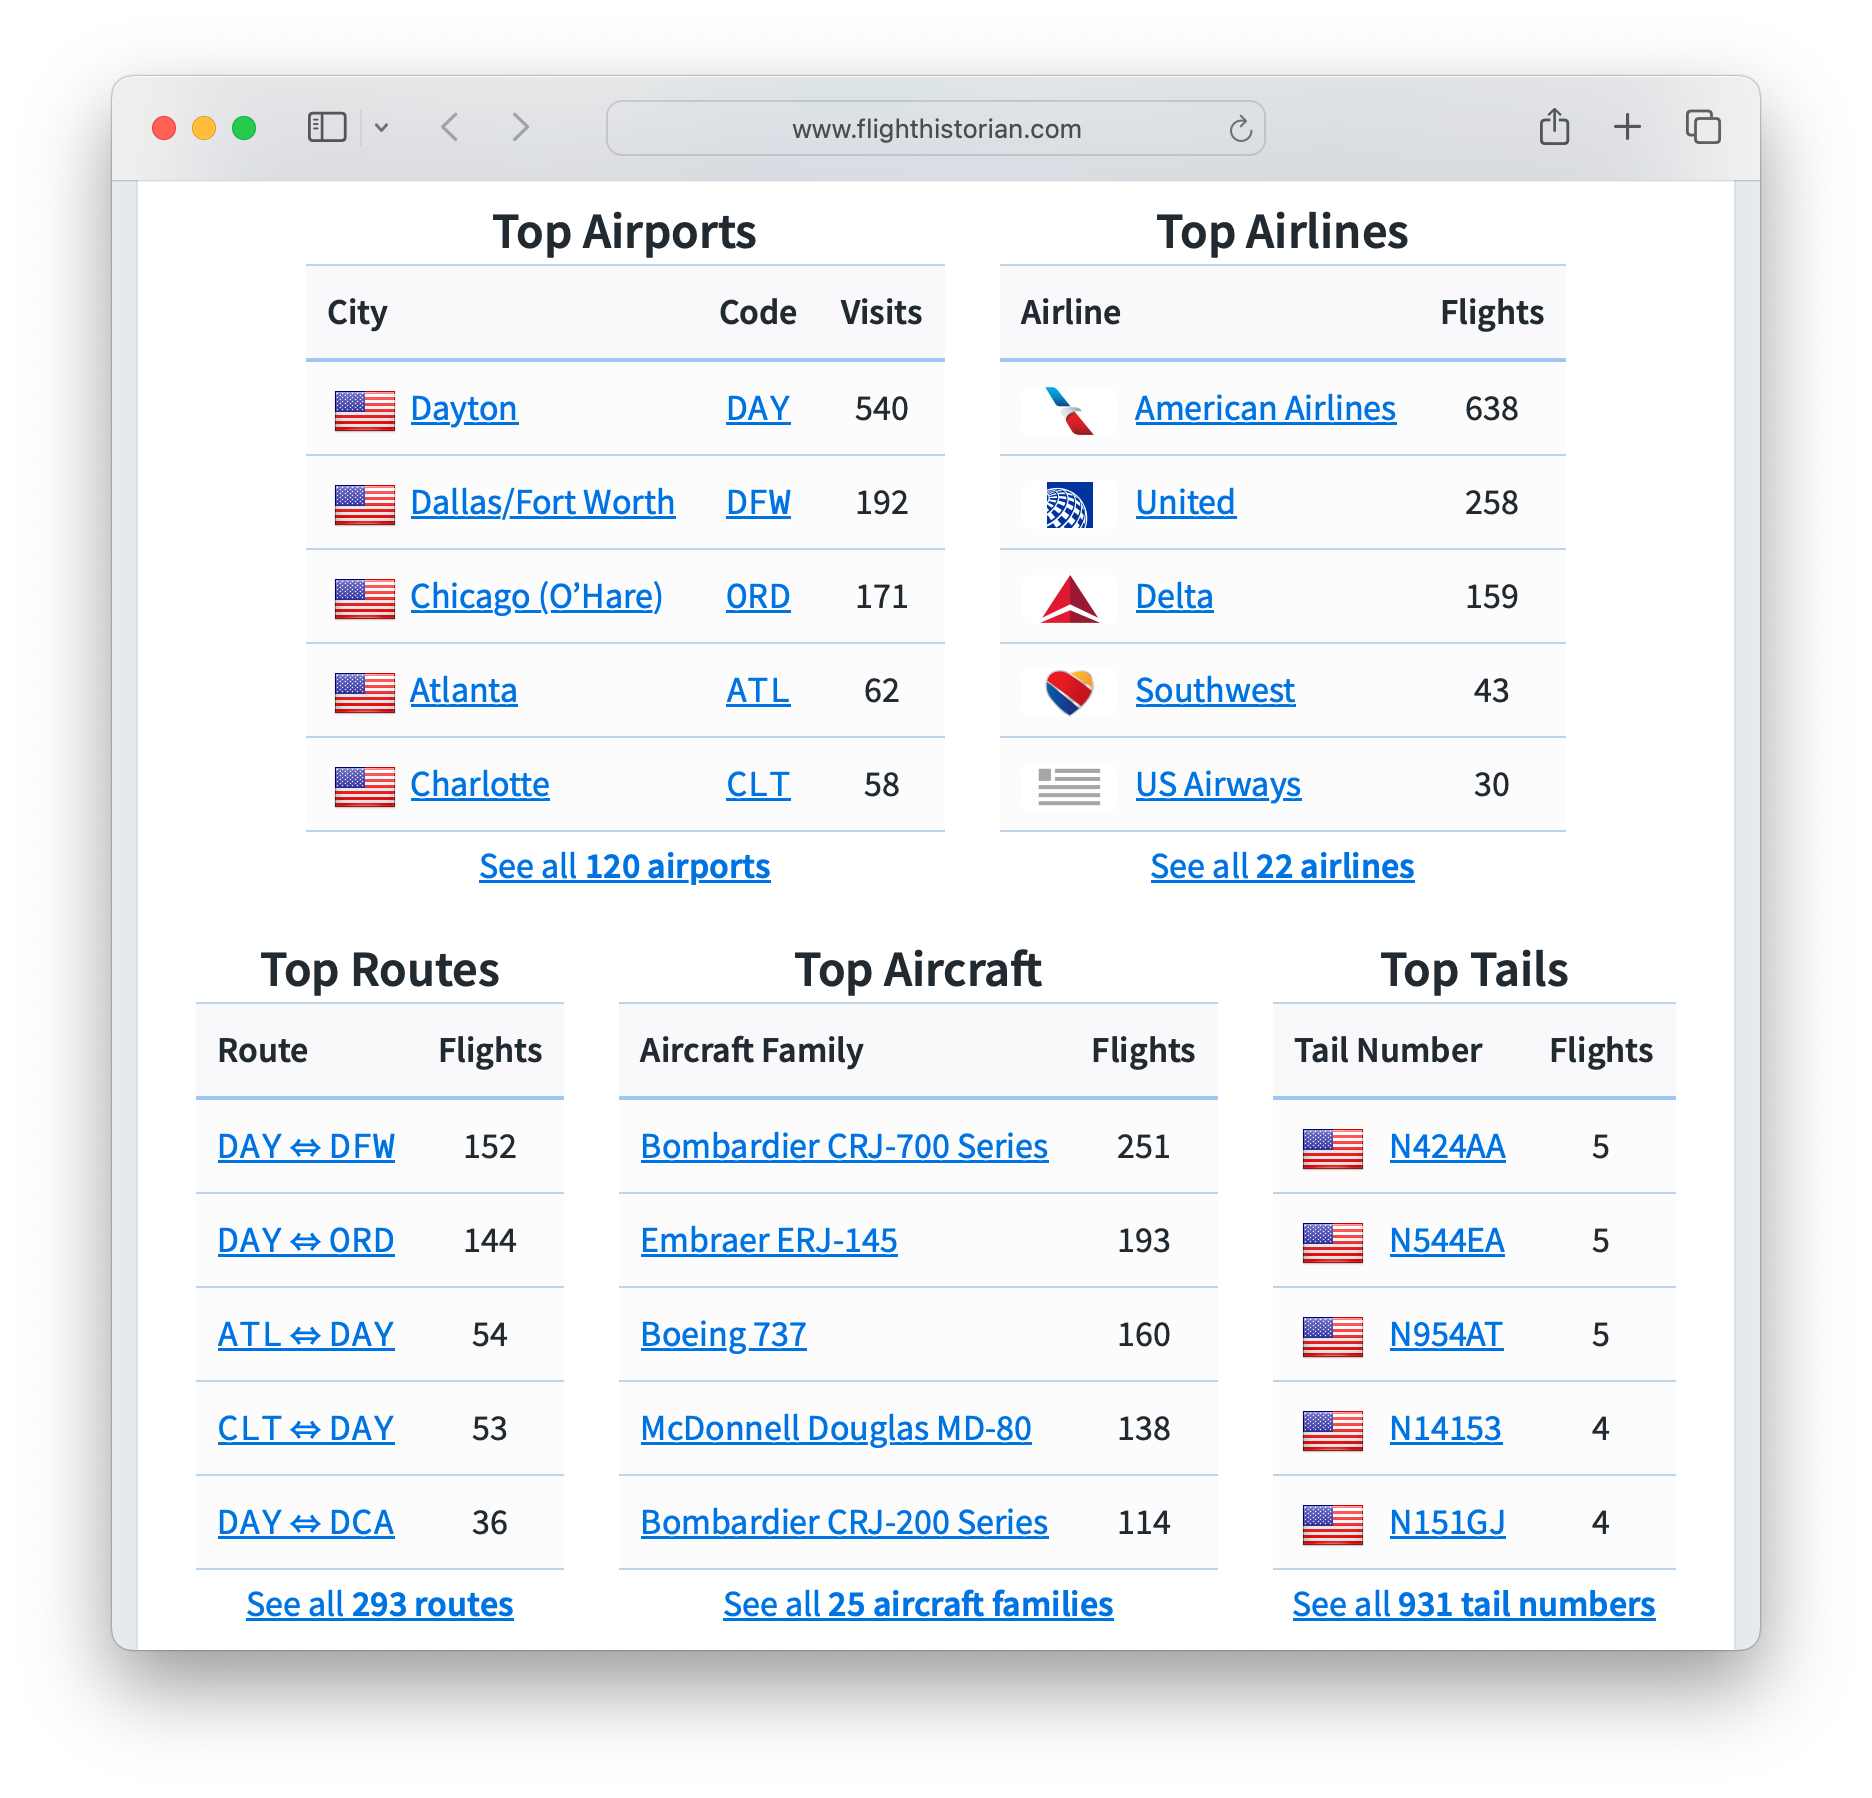Screen dimensions: 1872x1798
Task: Expand the sidebar options dropdown chevron
Action: pyautogui.click(x=381, y=128)
